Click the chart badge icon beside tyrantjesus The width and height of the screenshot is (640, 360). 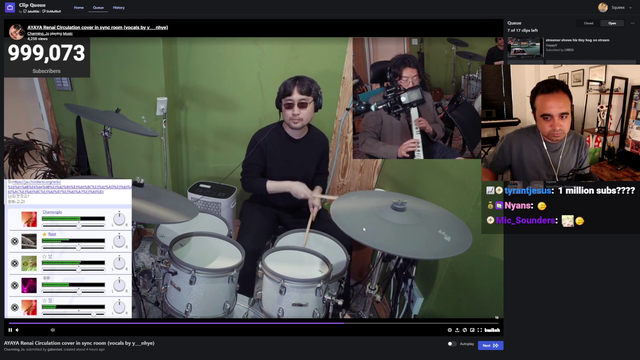click(x=490, y=191)
